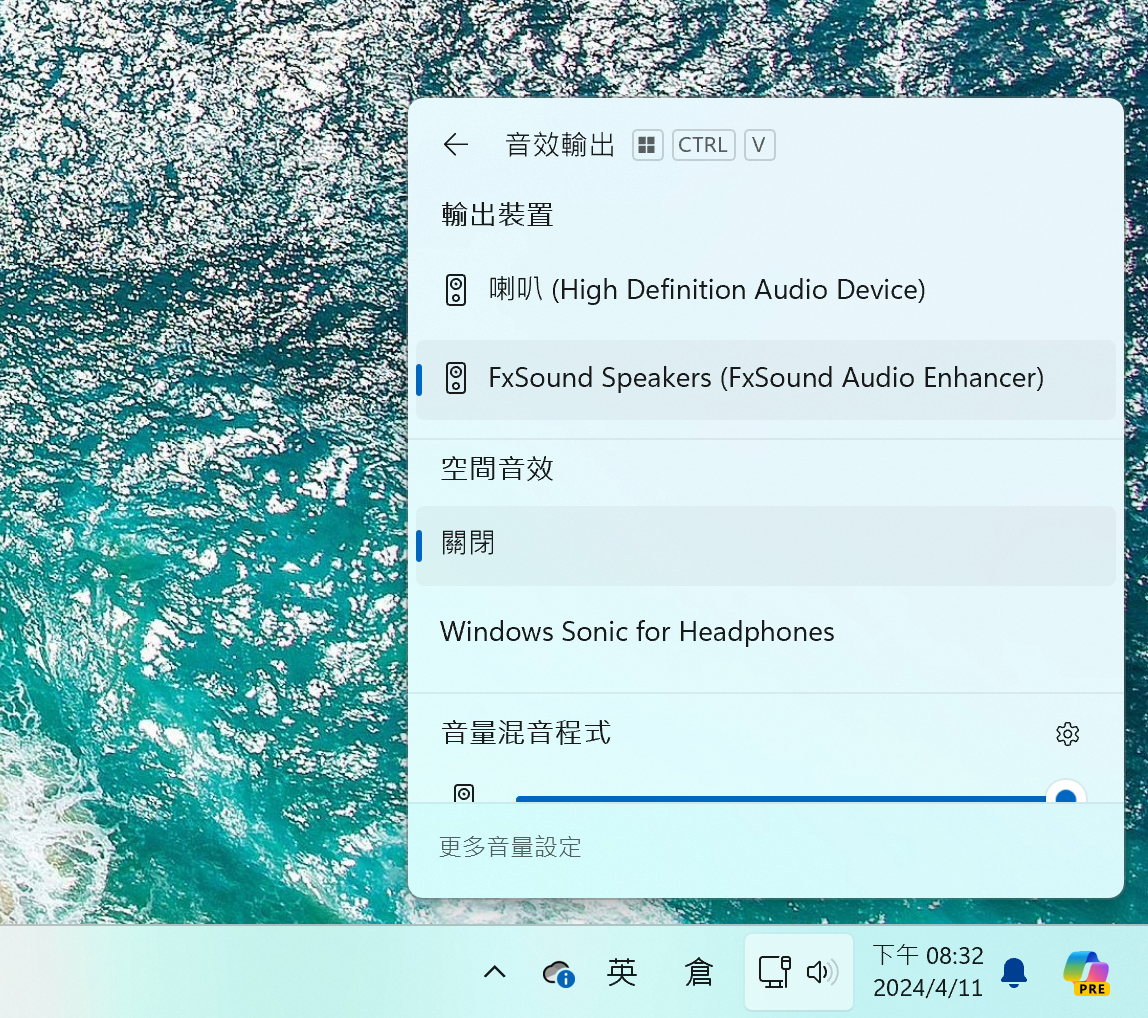The width and height of the screenshot is (1148, 1018).
Task: Click the network icon in the taskbar
Action: (774, 972)
